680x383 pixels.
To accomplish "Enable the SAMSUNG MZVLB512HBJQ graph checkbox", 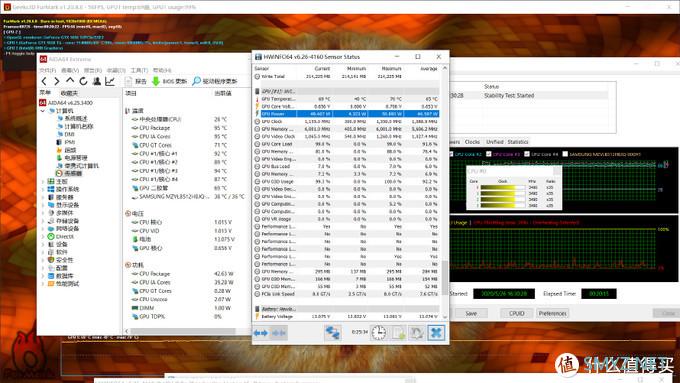I will pyautogui.click(x=565, y=154).
